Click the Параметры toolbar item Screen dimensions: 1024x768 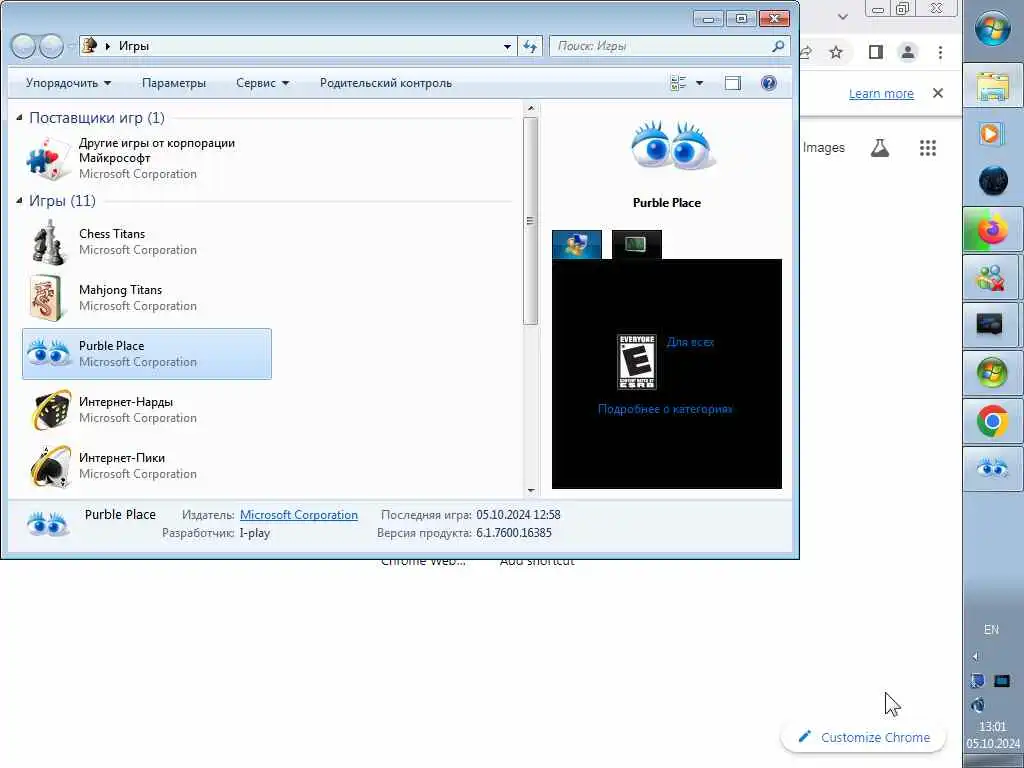[x=174, y=83]
